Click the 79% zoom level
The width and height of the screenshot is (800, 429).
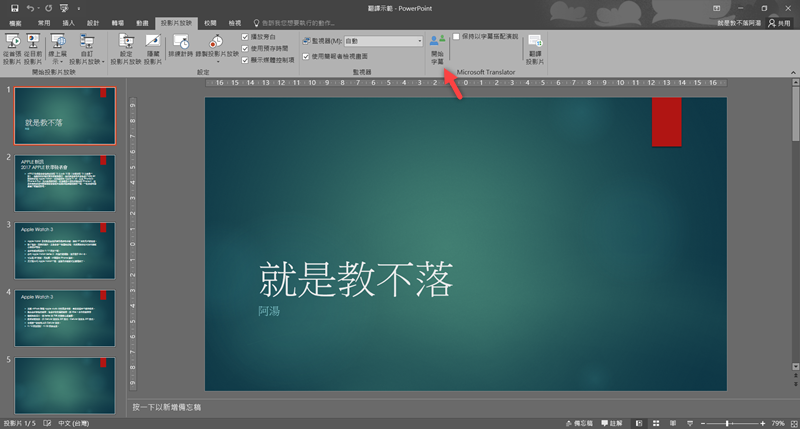click(778, 423)
